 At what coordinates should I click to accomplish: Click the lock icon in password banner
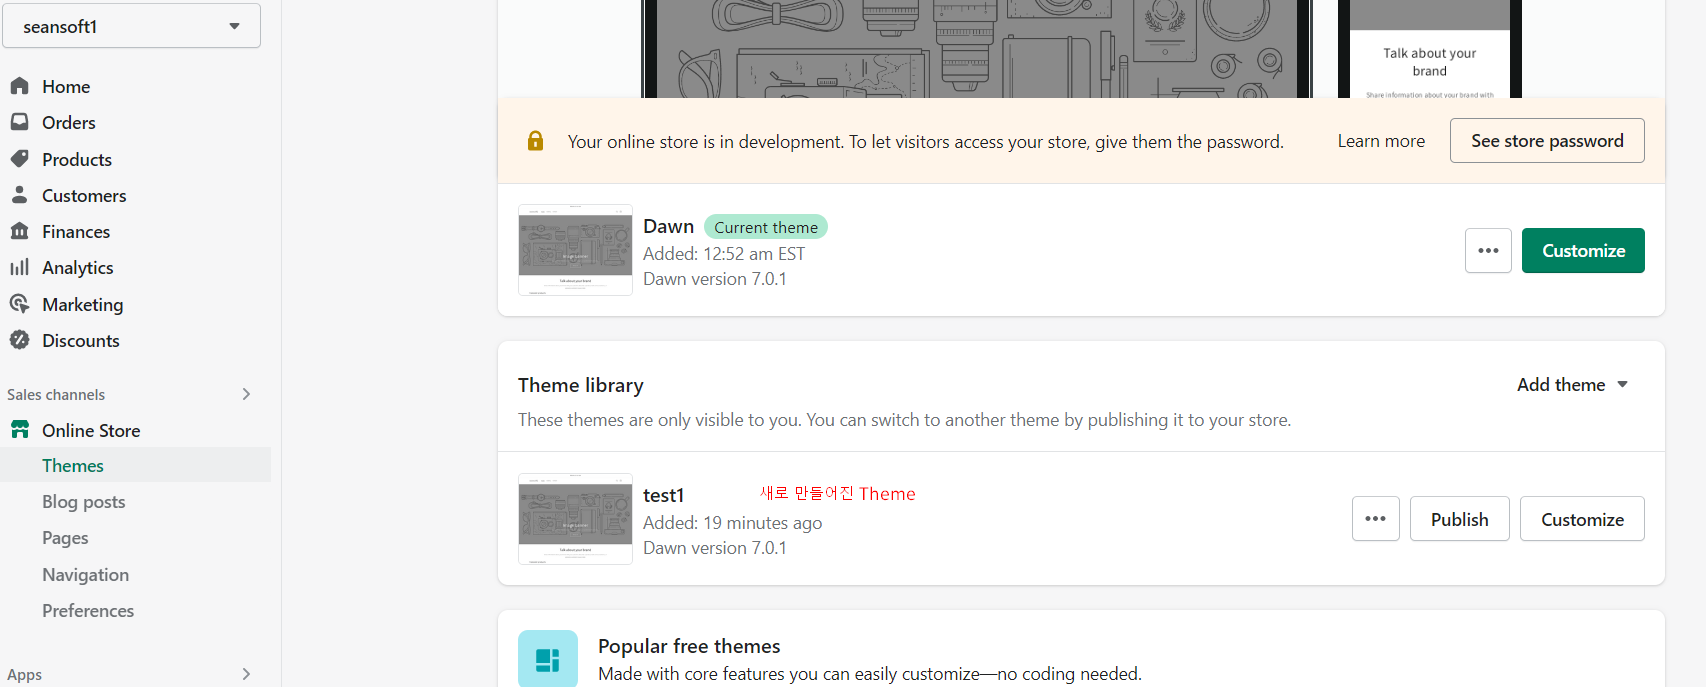535,141
